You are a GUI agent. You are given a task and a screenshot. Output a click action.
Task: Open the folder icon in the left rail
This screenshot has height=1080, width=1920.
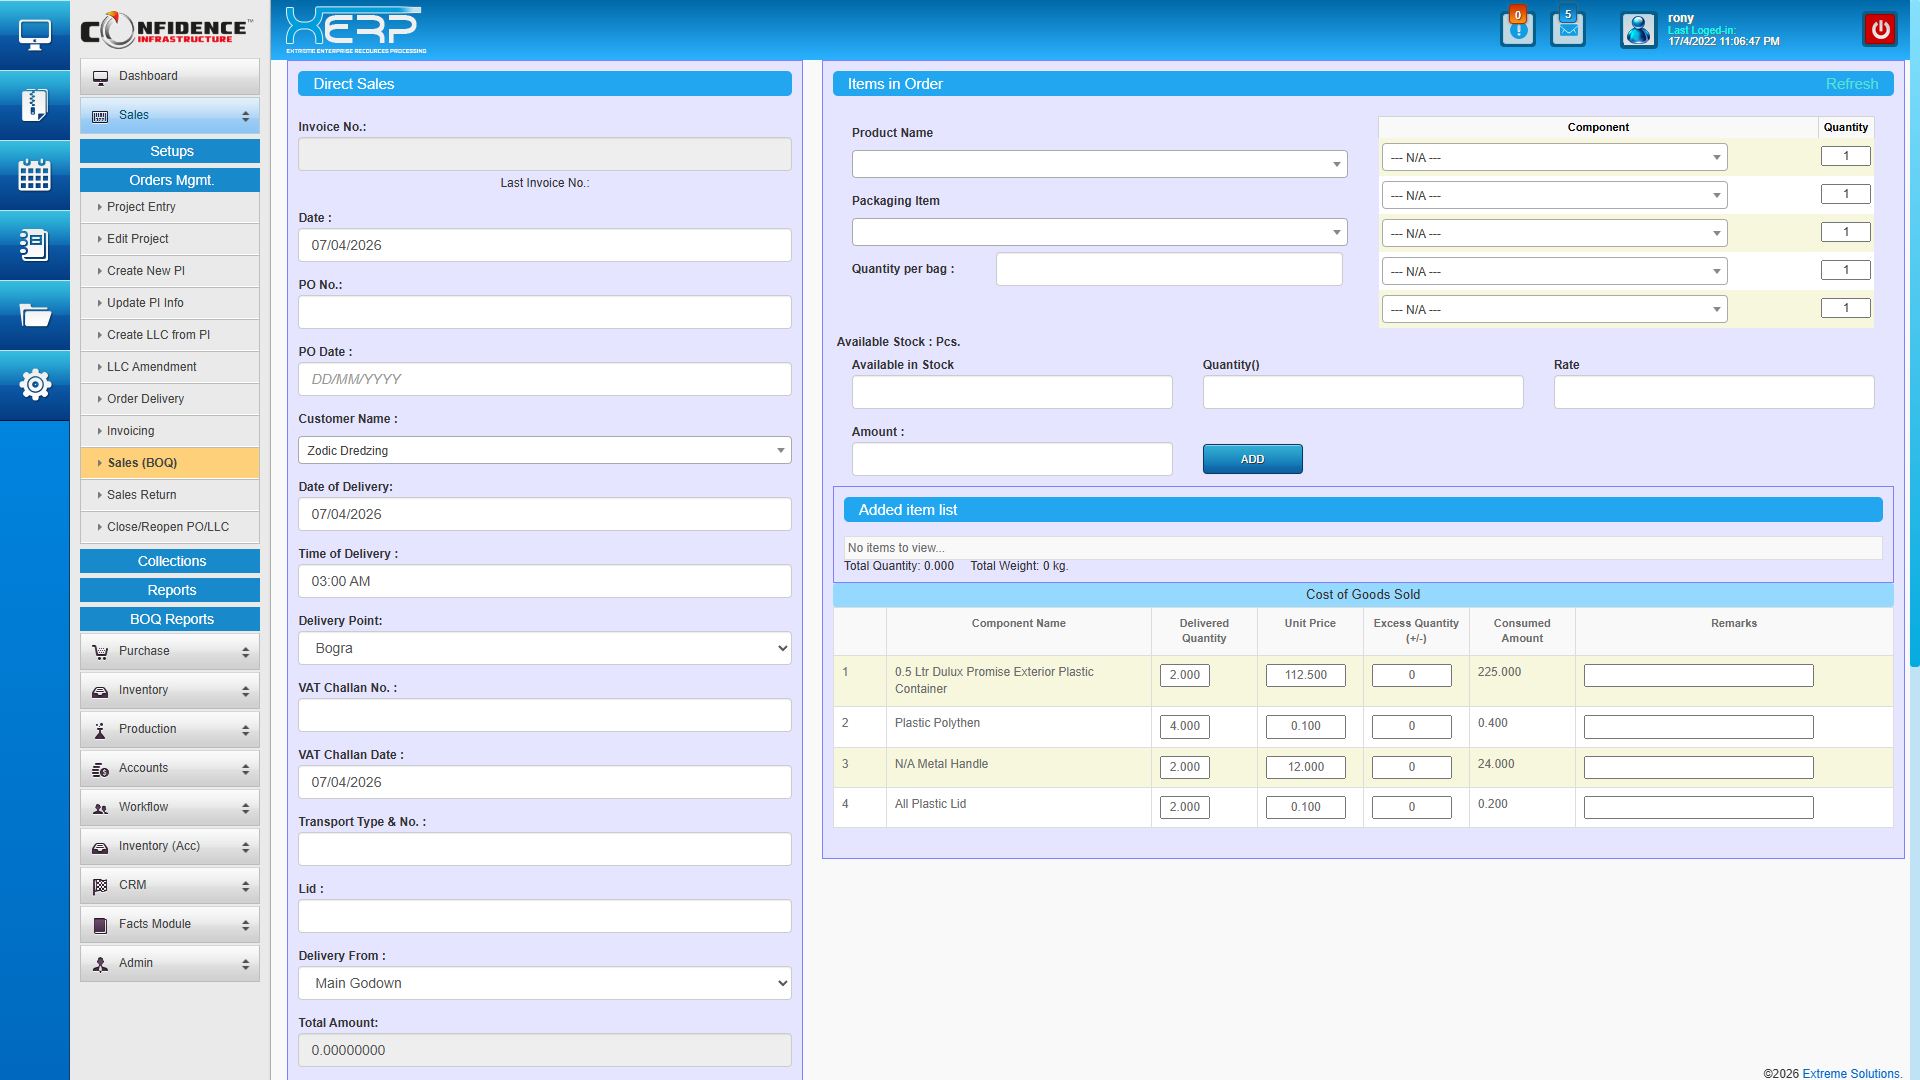coord(35,315)
